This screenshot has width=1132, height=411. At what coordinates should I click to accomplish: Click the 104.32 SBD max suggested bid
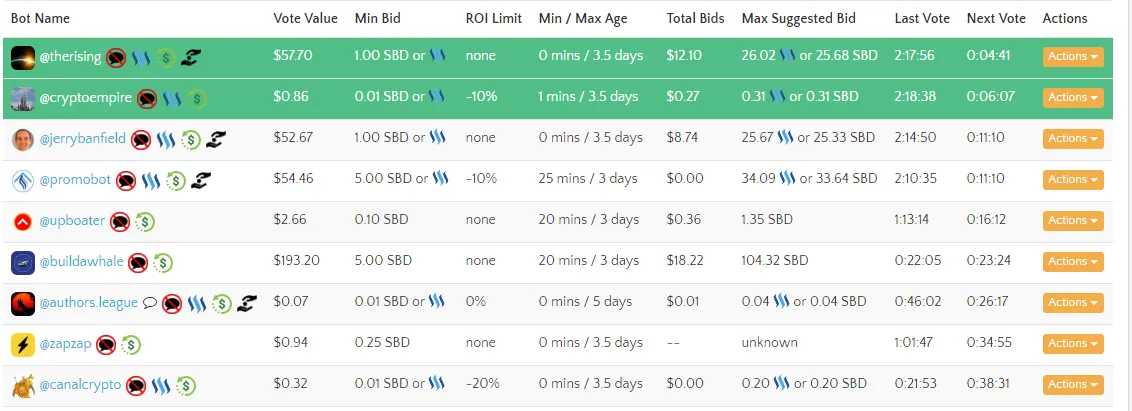(775, 261)
